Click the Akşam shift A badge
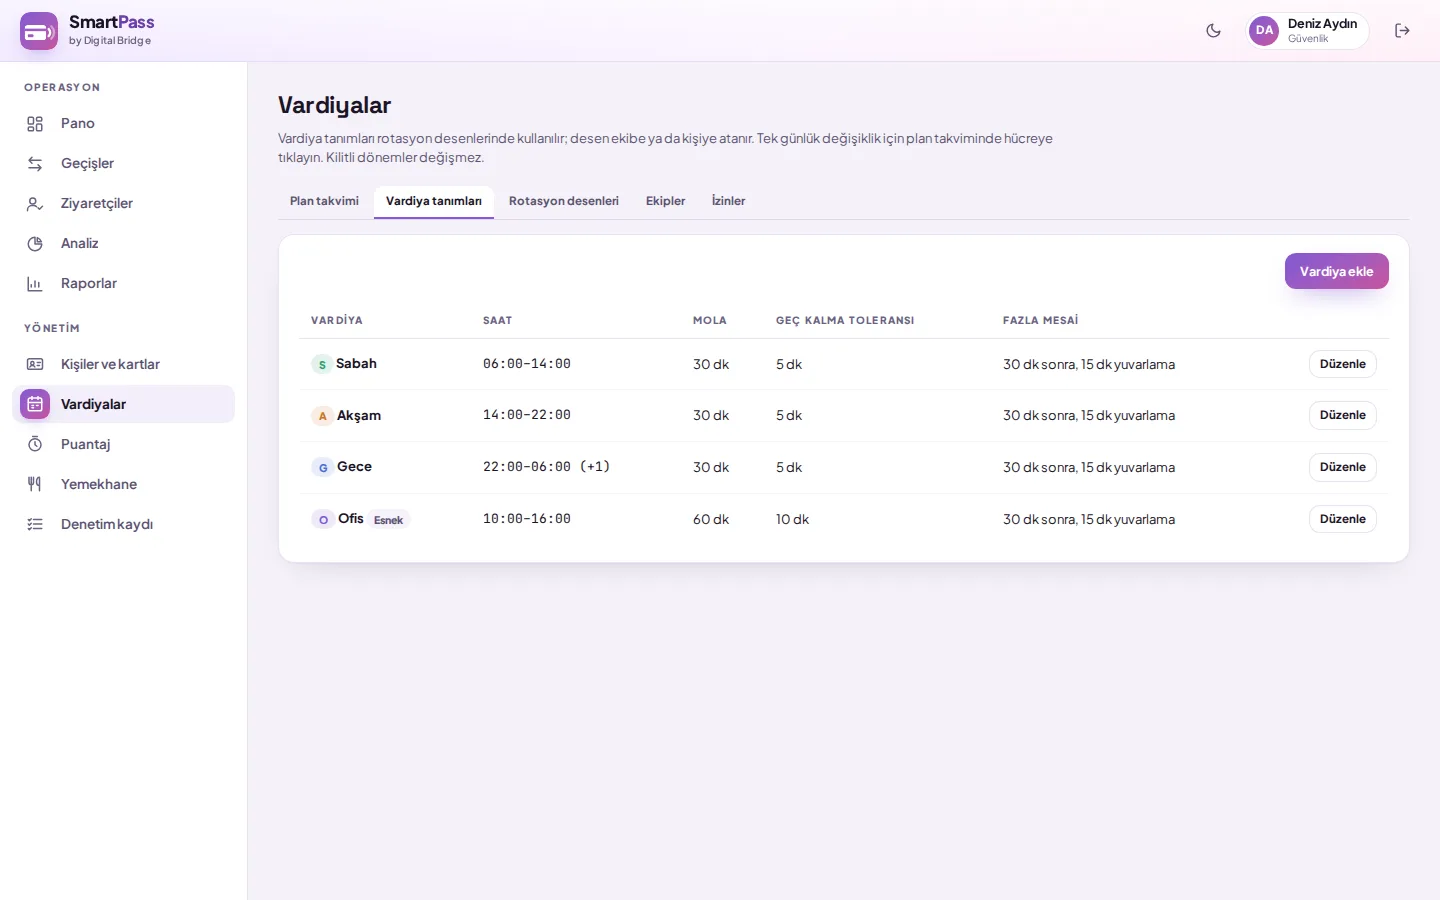This screenshot has width=1440, height=900. coord(322,416)
